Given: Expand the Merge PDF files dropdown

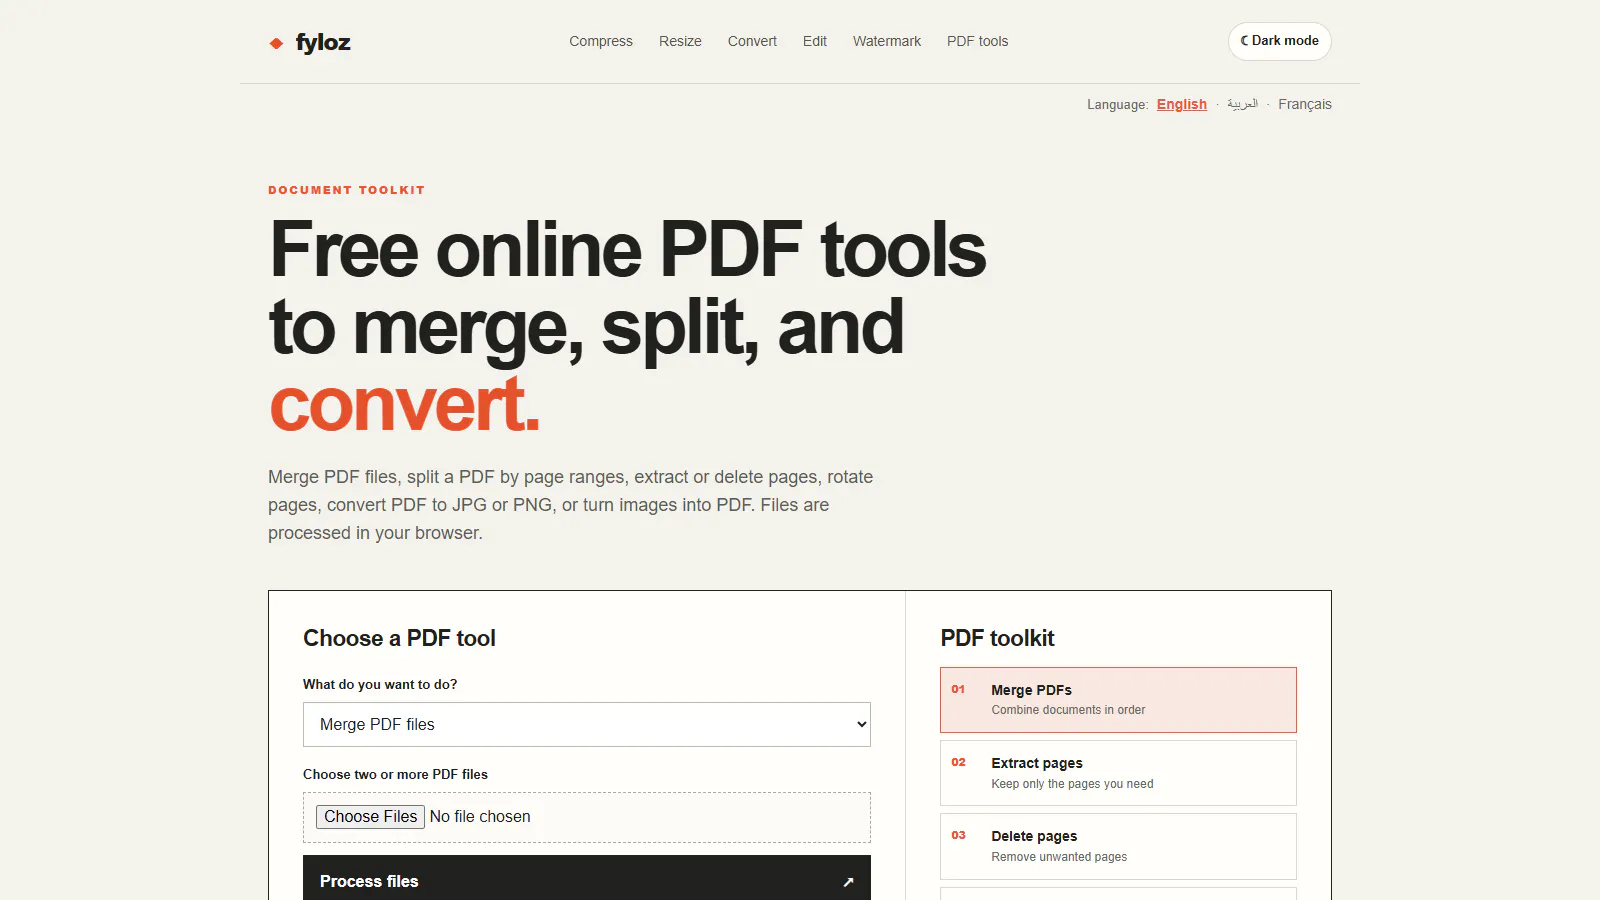Looking at the screenshot, I should (x=587, y=724).
